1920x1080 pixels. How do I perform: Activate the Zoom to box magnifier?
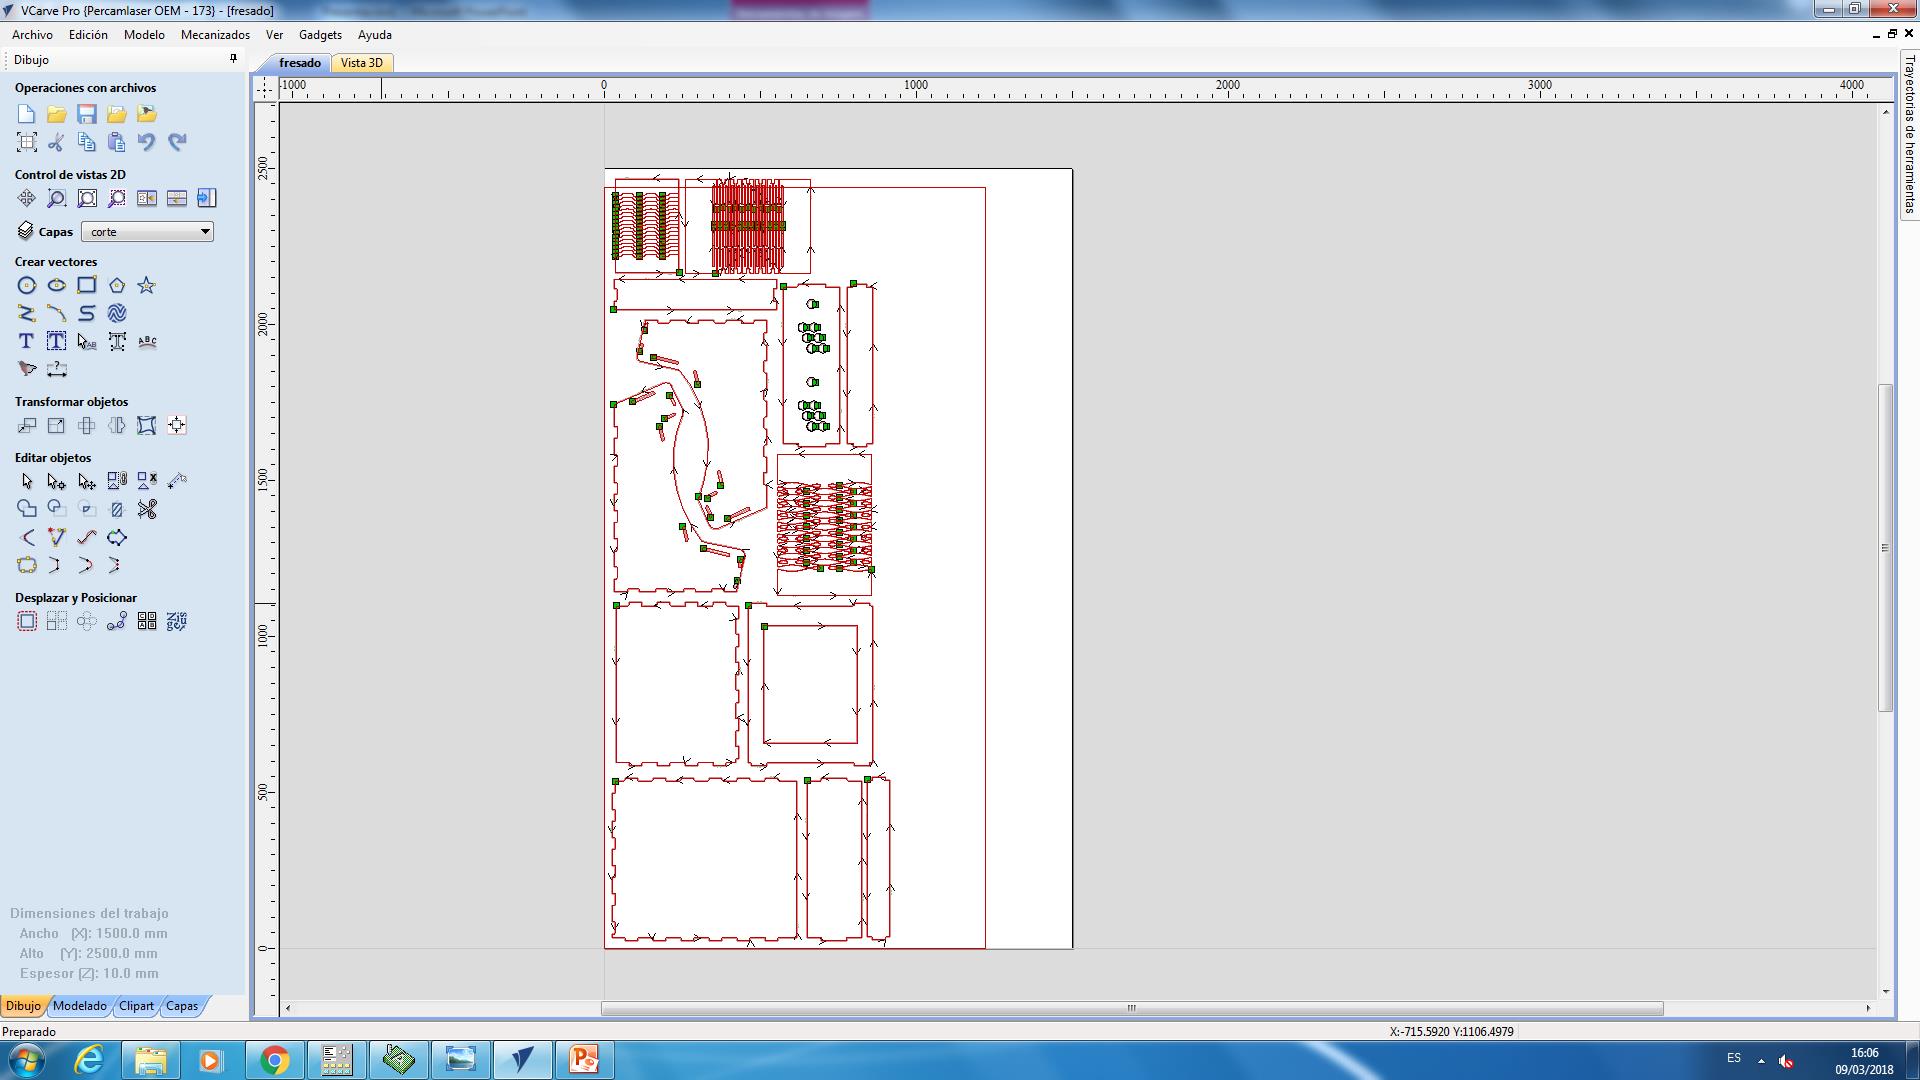click(57, 198)
